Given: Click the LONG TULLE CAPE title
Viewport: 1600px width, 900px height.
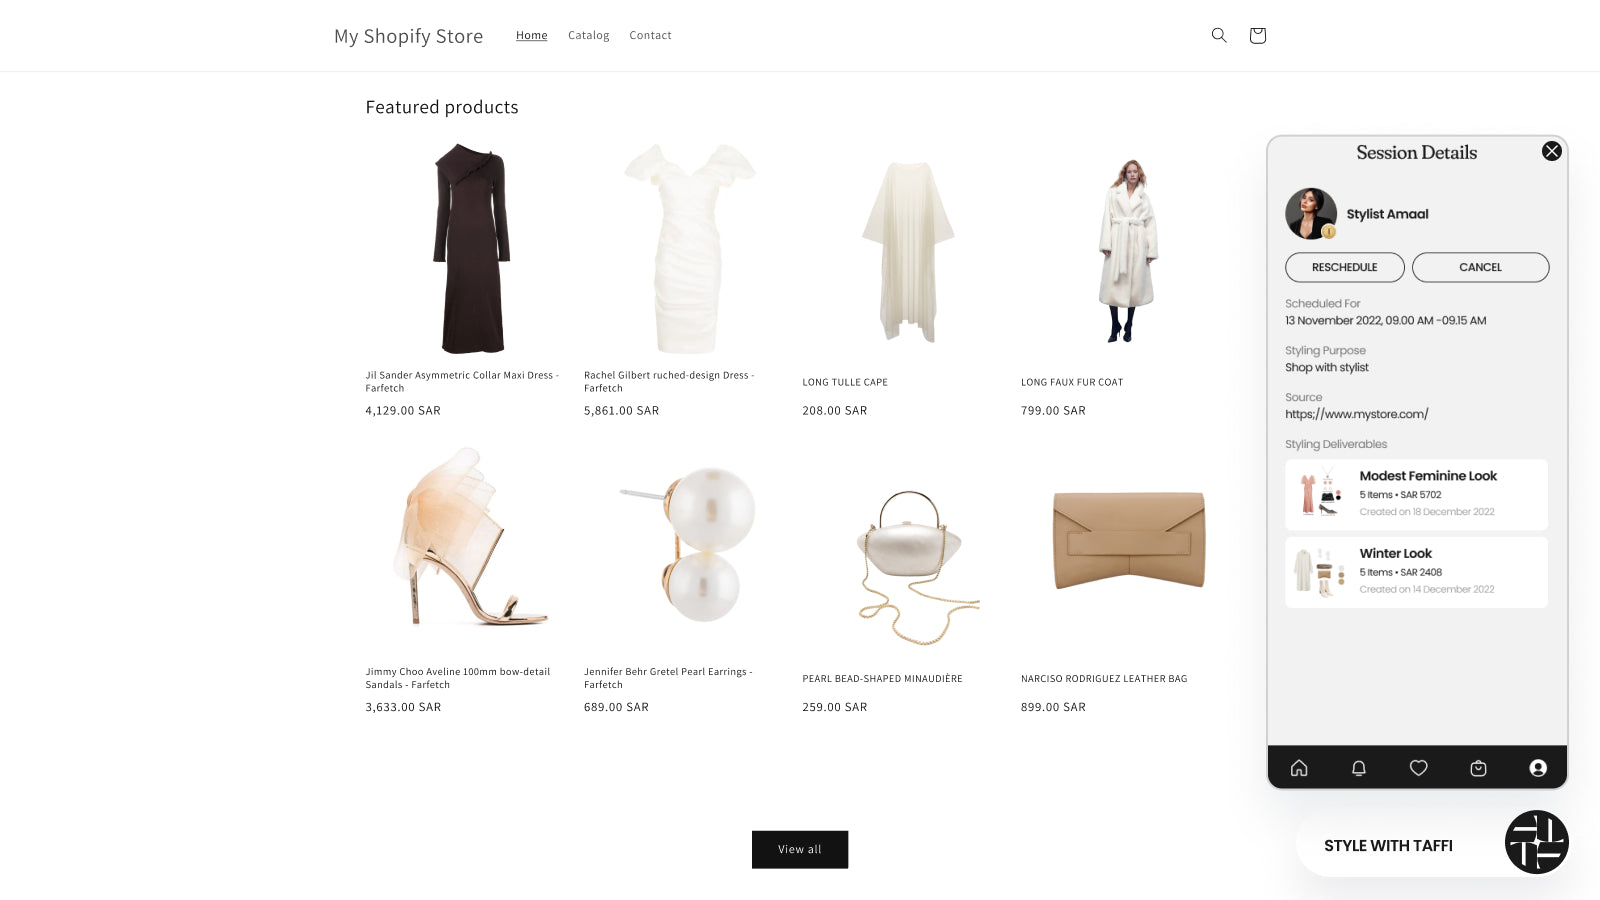Looking at the screenshot, I should [845, 382].
